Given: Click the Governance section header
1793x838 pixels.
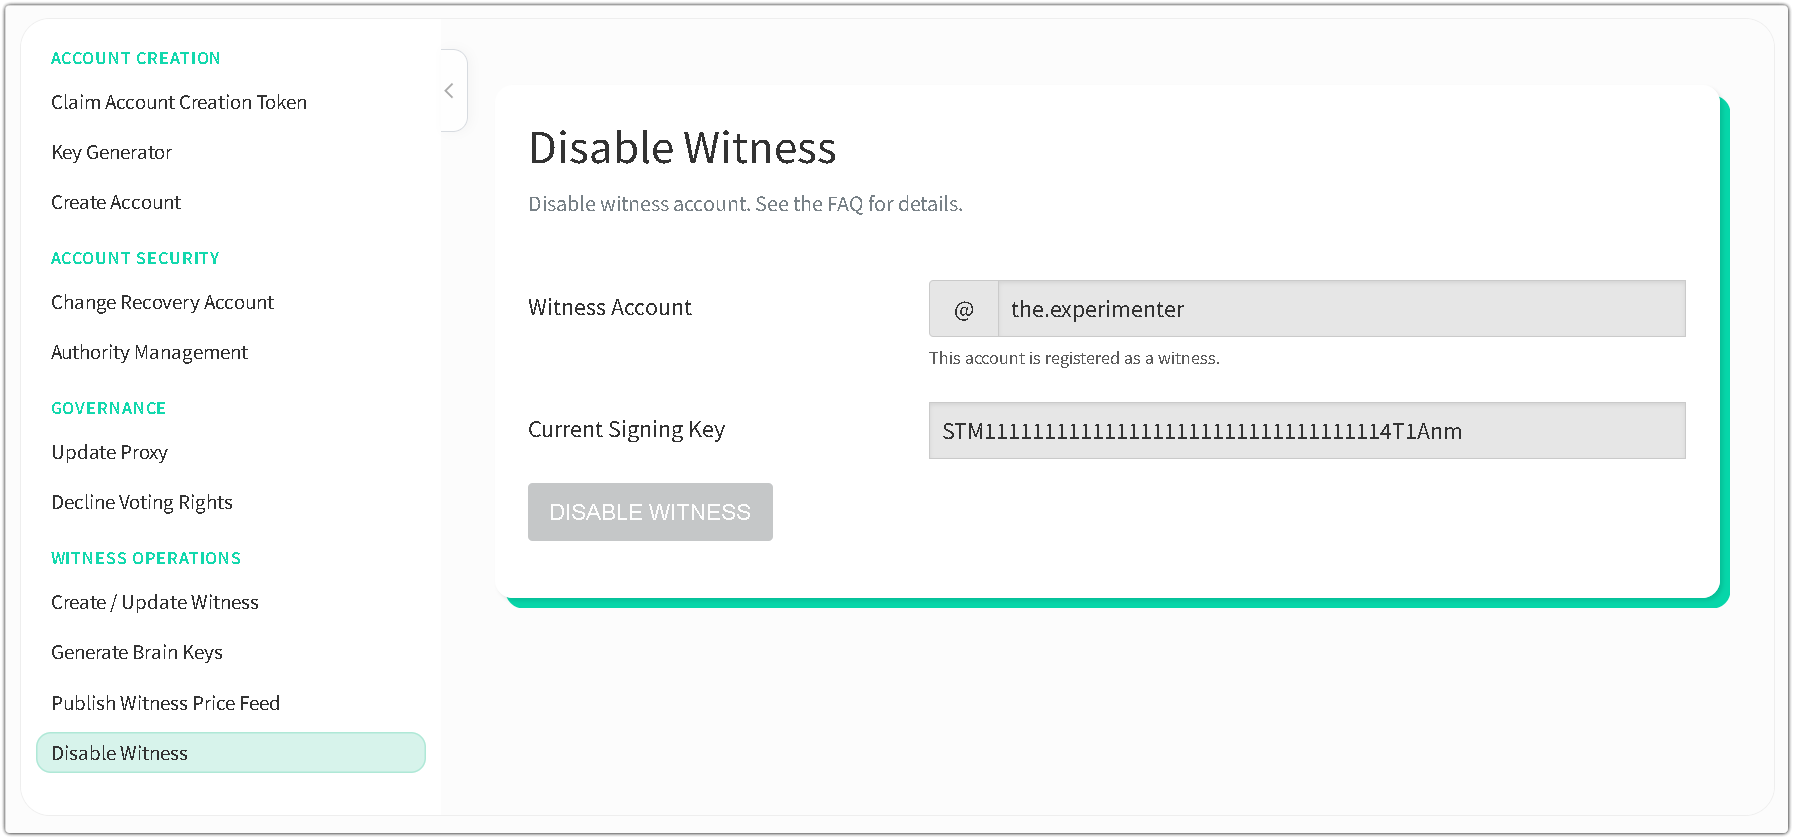Looking at the screenshot, I should pyautogui.click(x=109, y=408).
